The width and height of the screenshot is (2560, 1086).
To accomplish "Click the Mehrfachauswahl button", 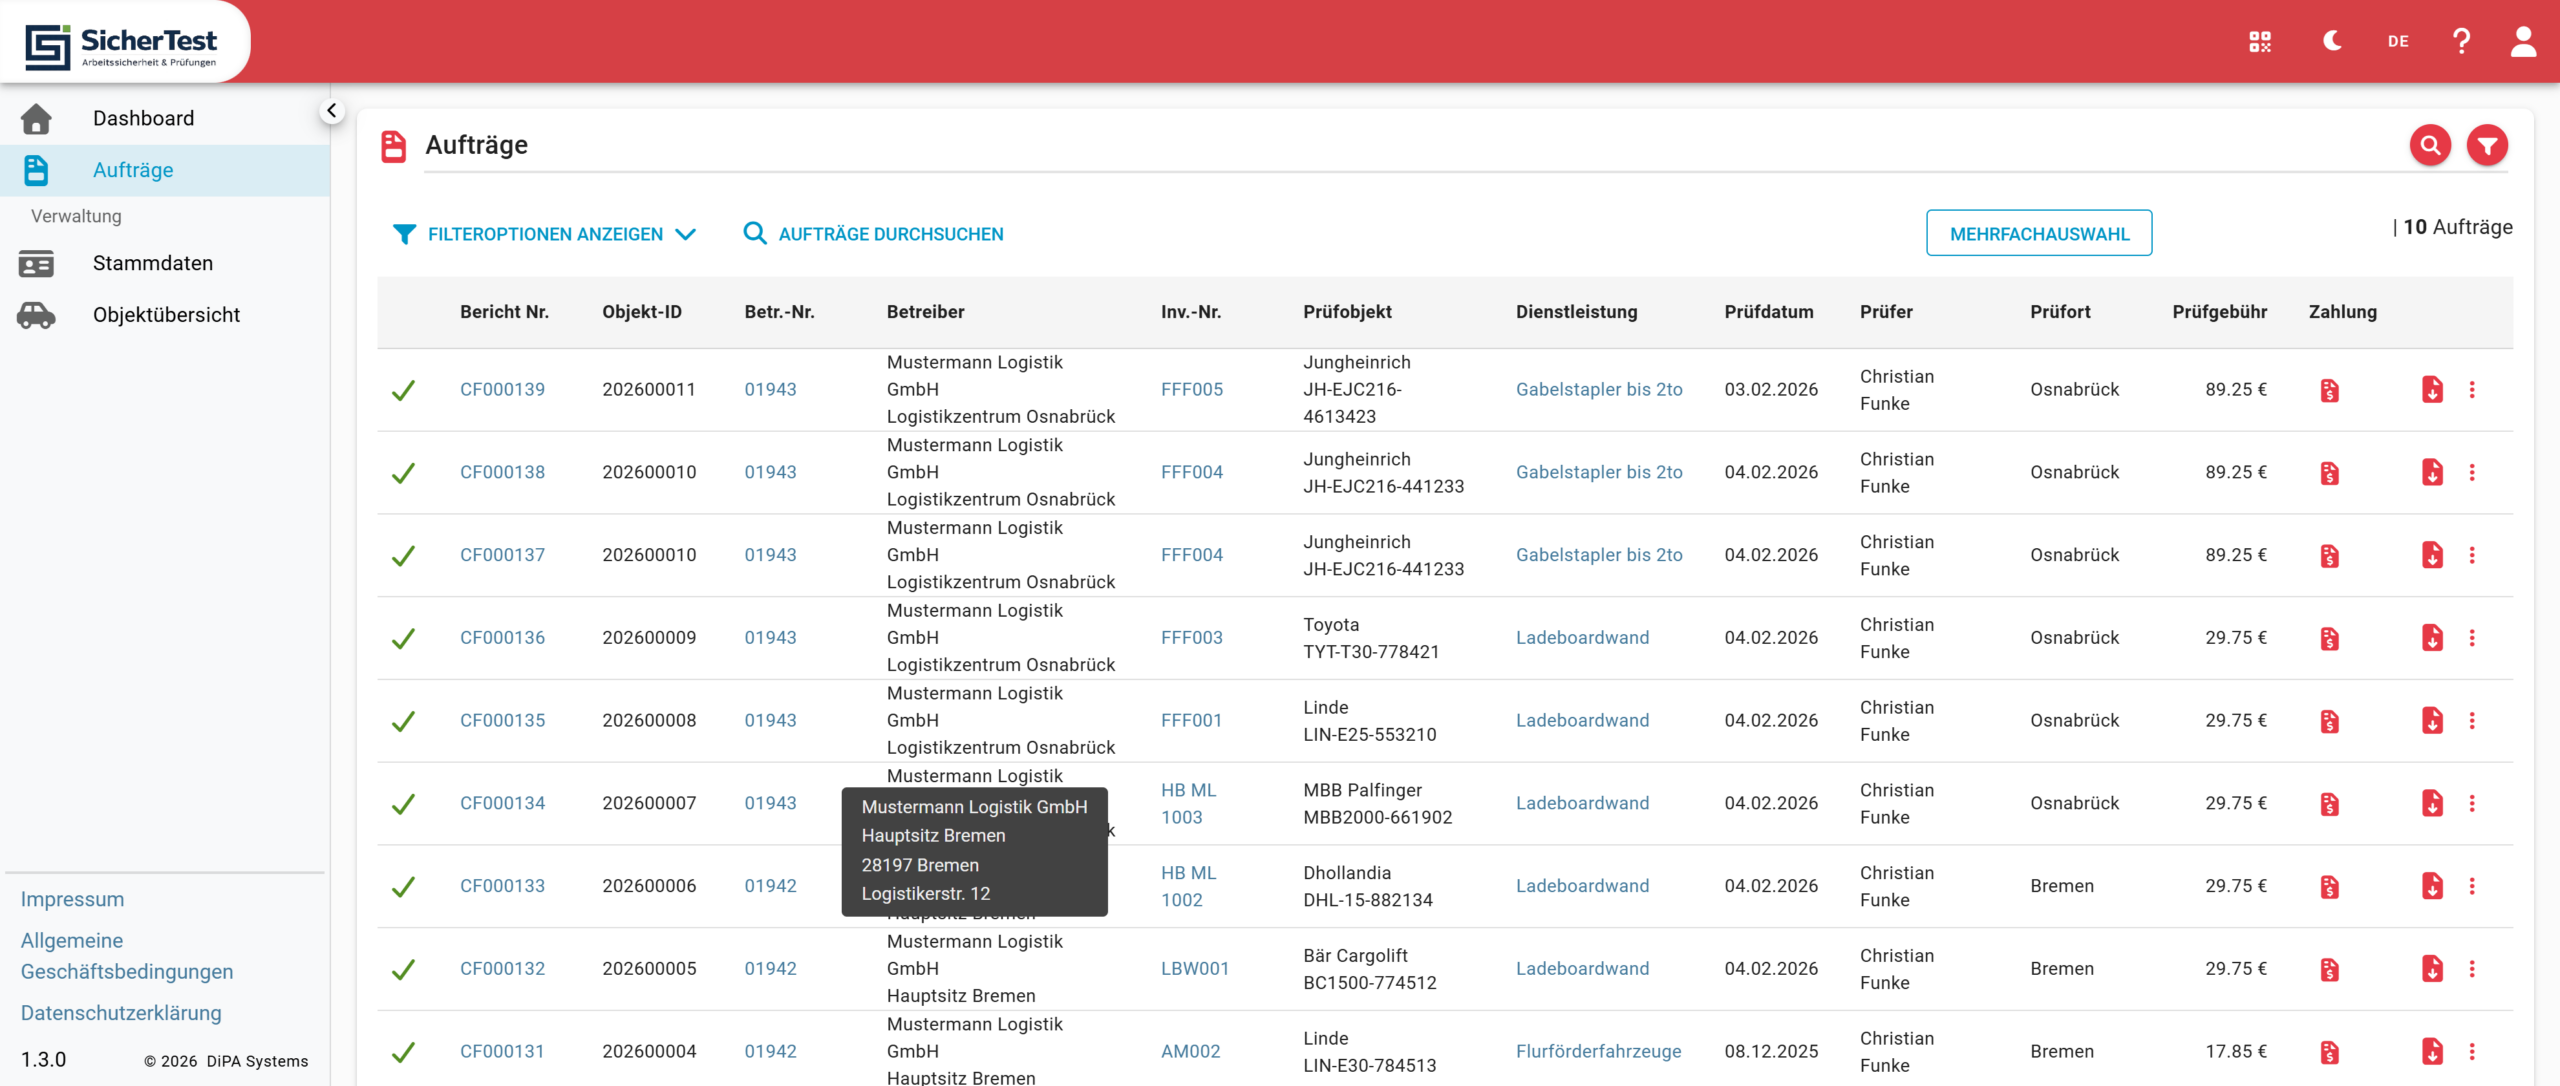I will tap(2039, 233).
